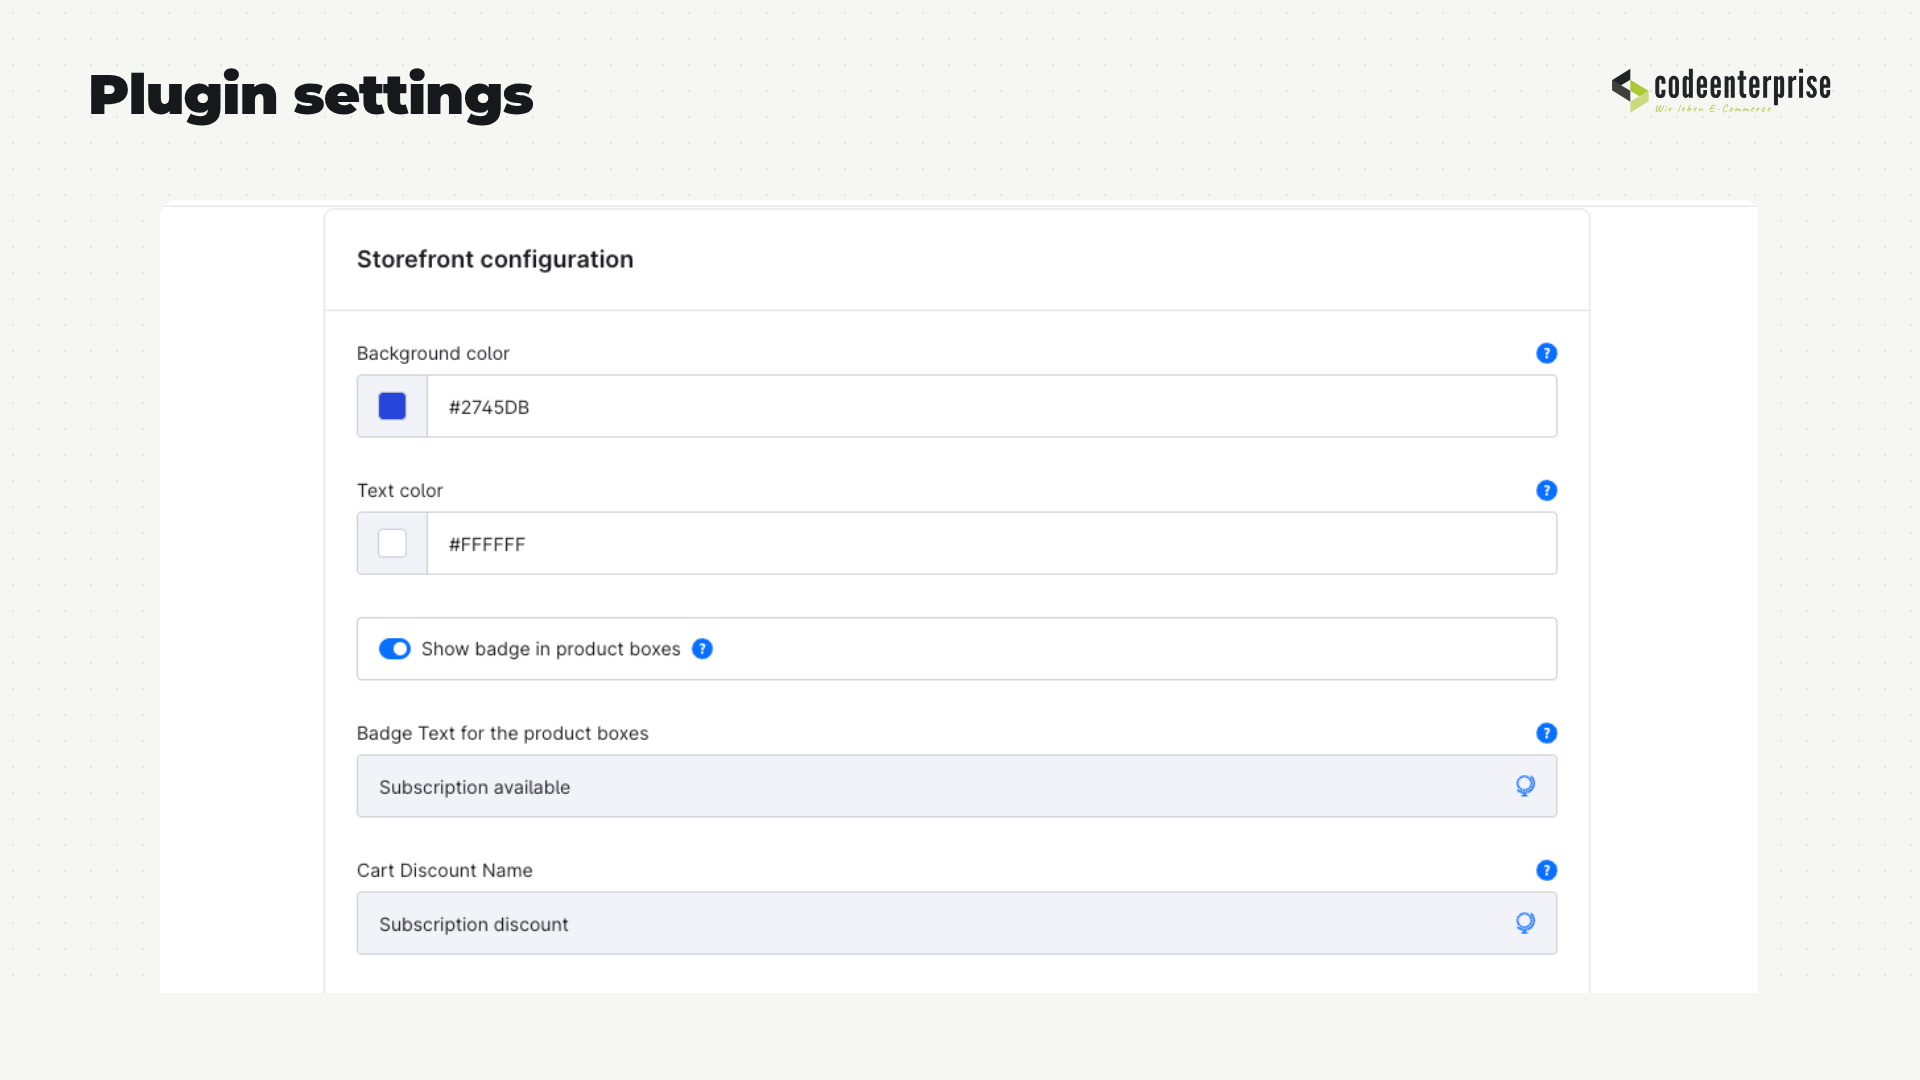Focus the Subscription available text field
The image size is (1920, 1080).
tap(956, 786)
